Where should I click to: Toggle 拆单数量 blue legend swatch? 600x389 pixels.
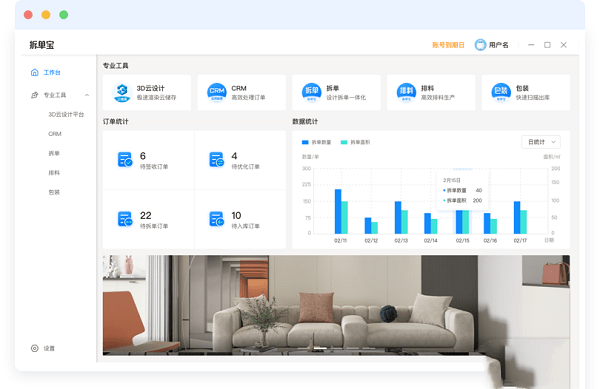point(305,142)
